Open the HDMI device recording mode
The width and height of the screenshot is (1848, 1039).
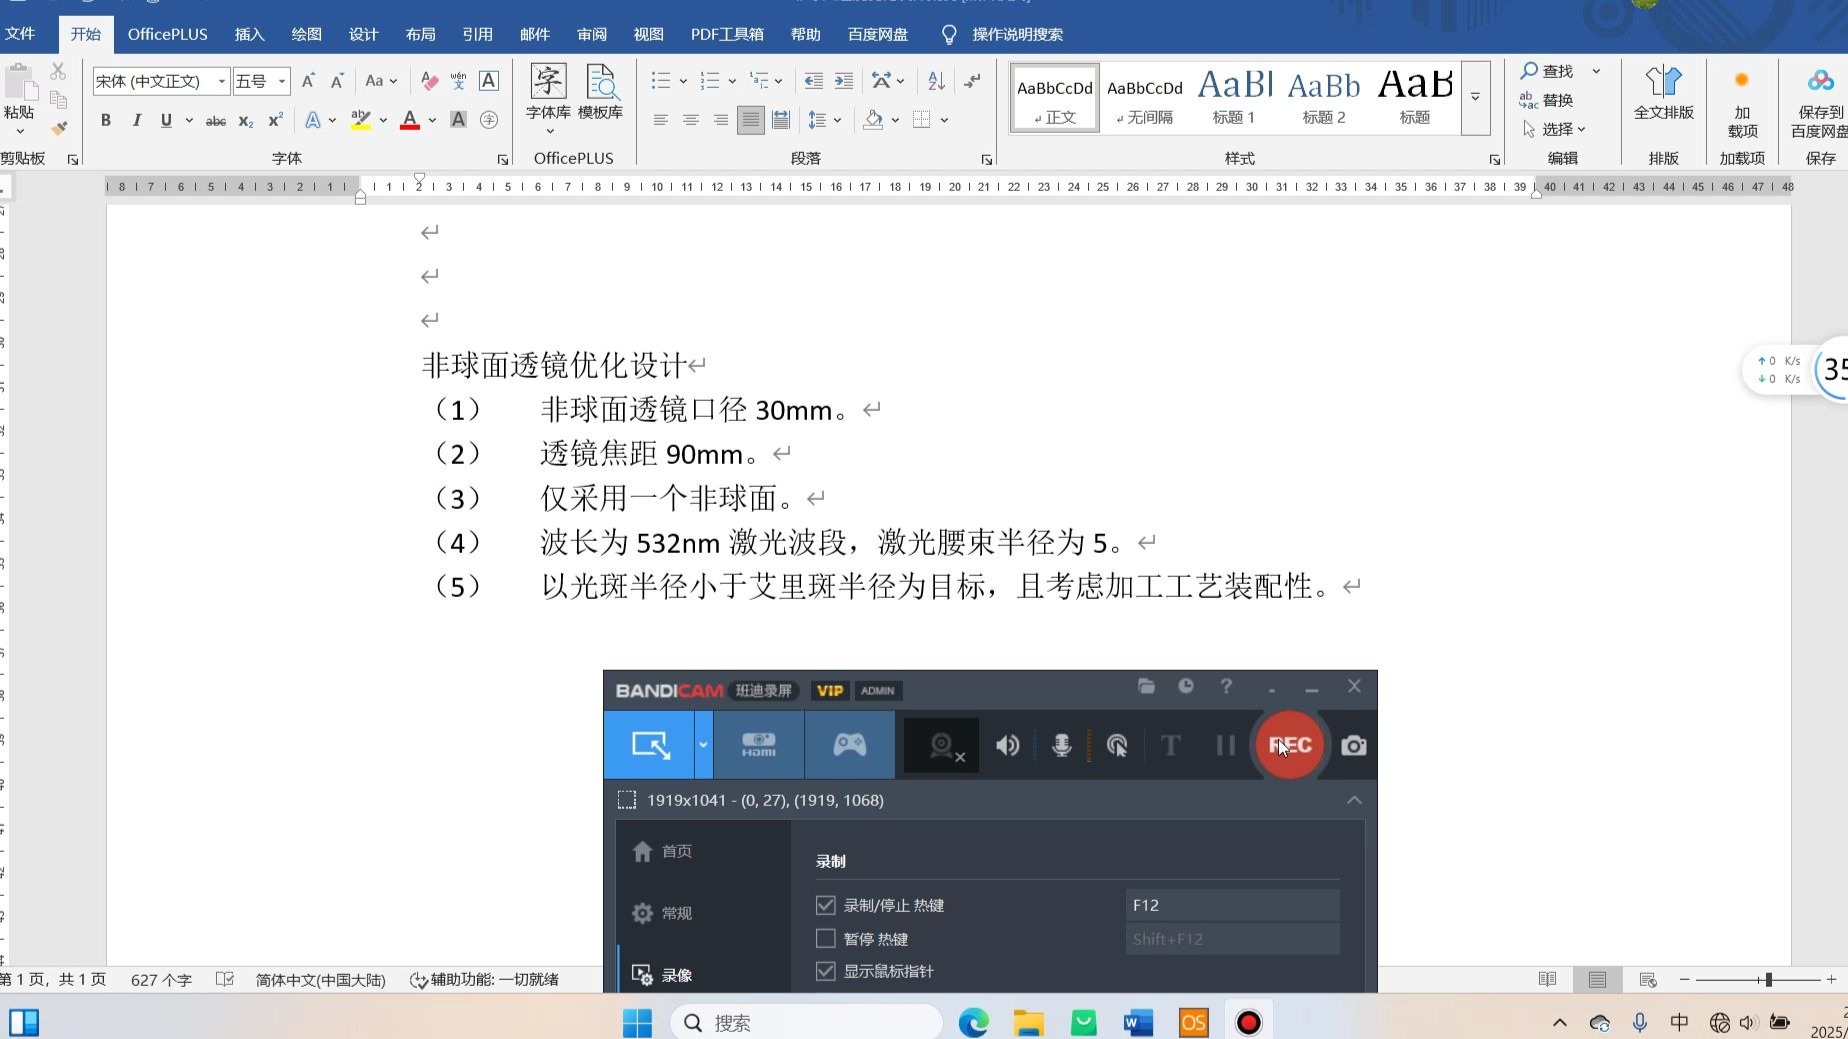(x=759, y=744)
